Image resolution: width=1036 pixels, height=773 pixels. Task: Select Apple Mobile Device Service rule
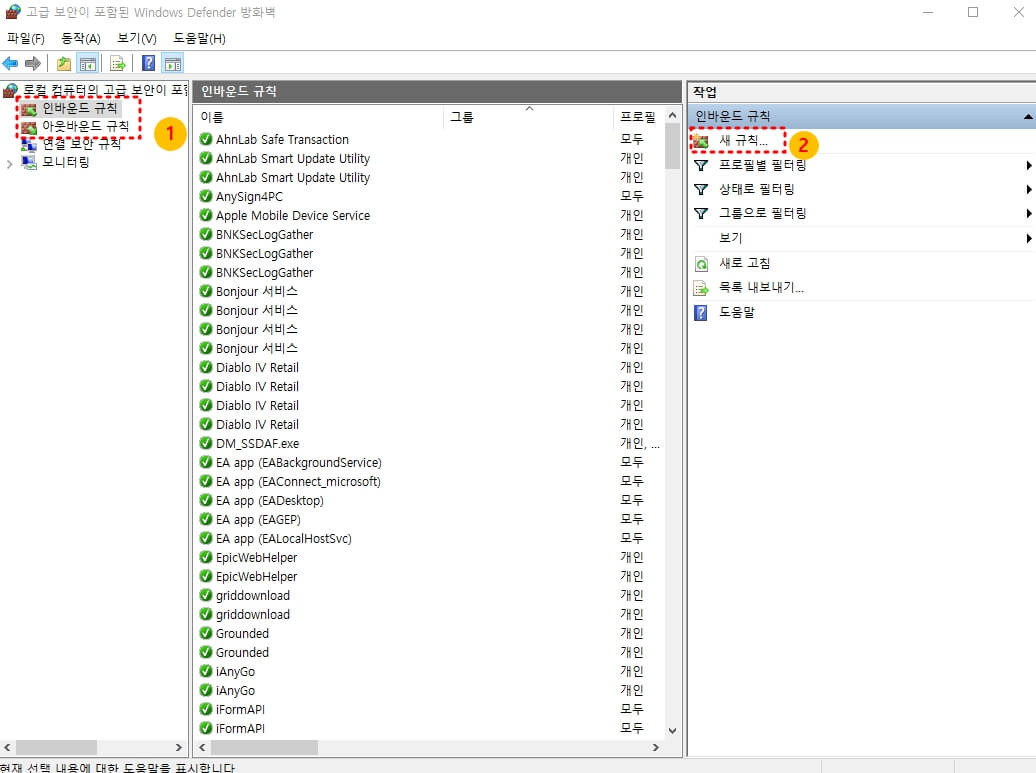[293, 215]
